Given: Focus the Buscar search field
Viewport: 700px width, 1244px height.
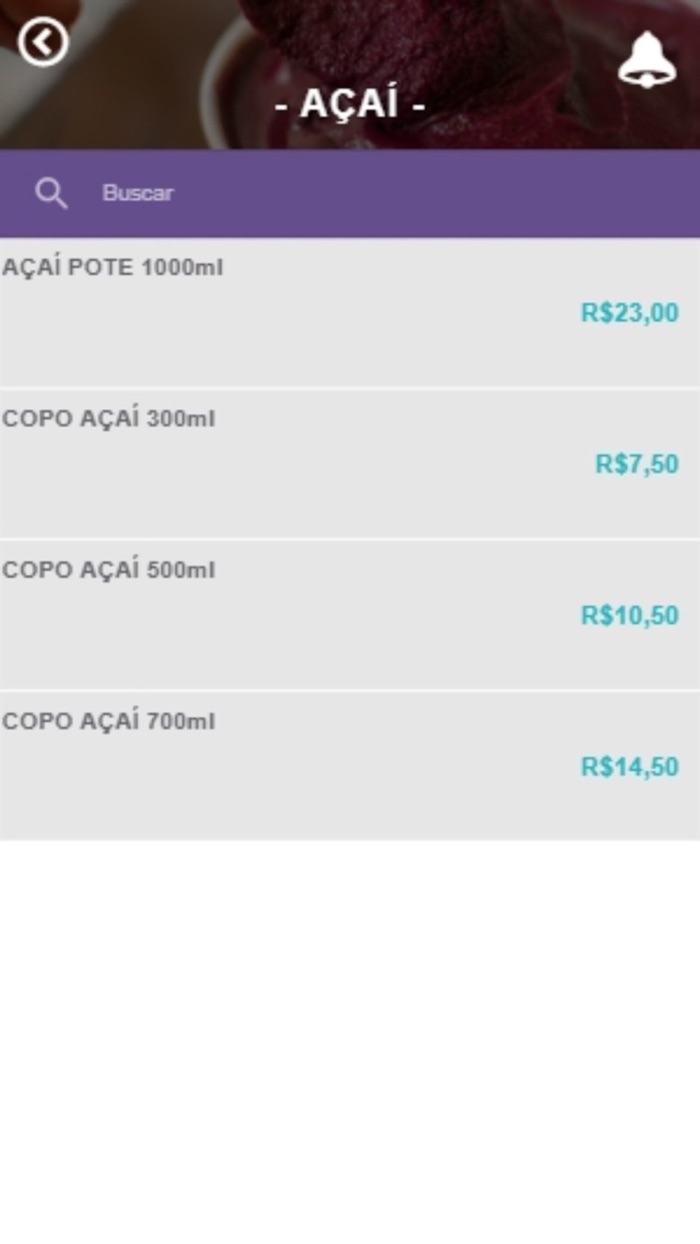Looking at the screenshot, I should coord(300,193).
